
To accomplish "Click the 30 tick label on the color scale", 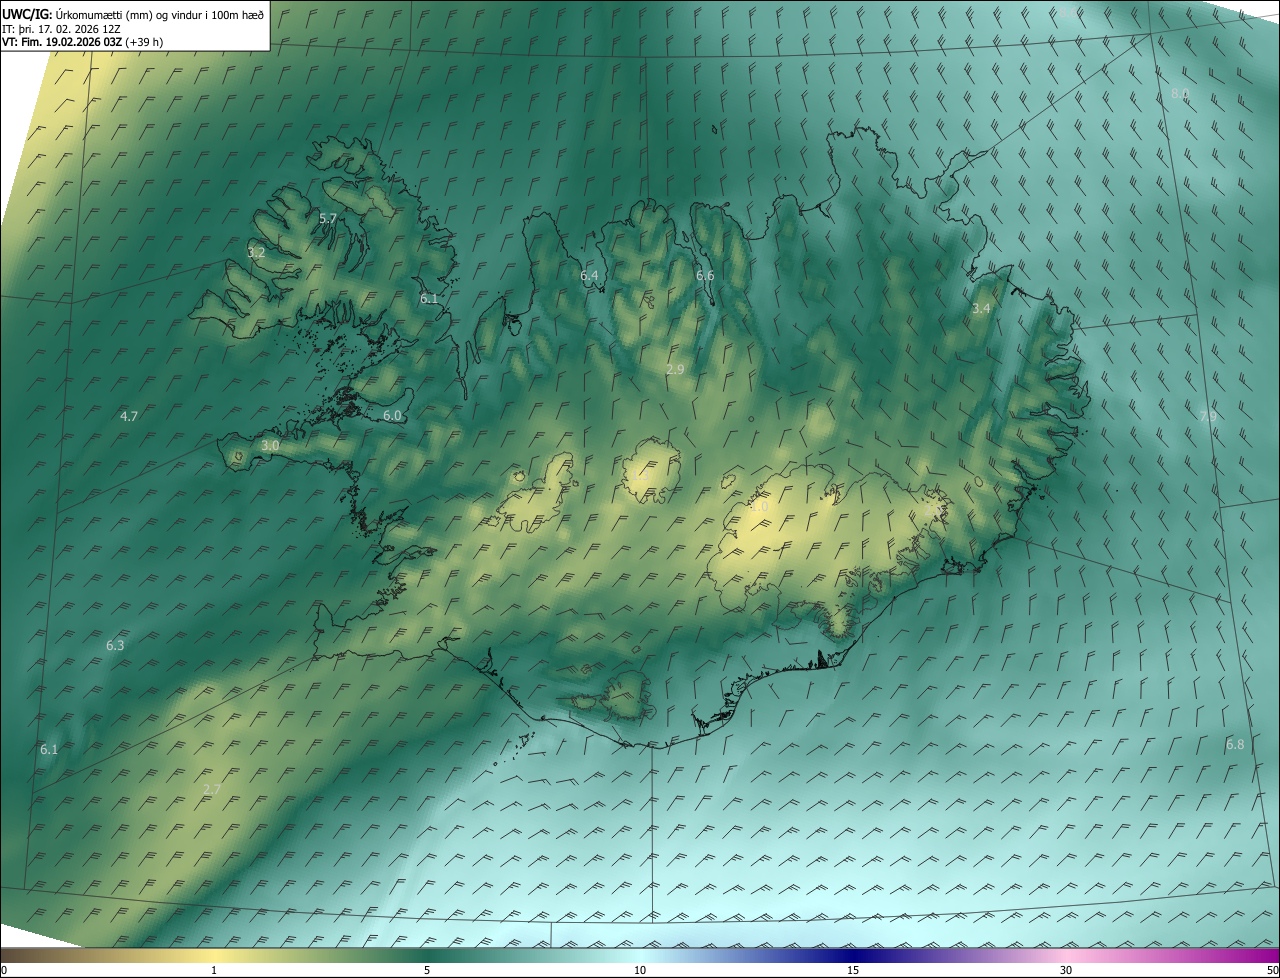I will click(x=1066, y=970).
